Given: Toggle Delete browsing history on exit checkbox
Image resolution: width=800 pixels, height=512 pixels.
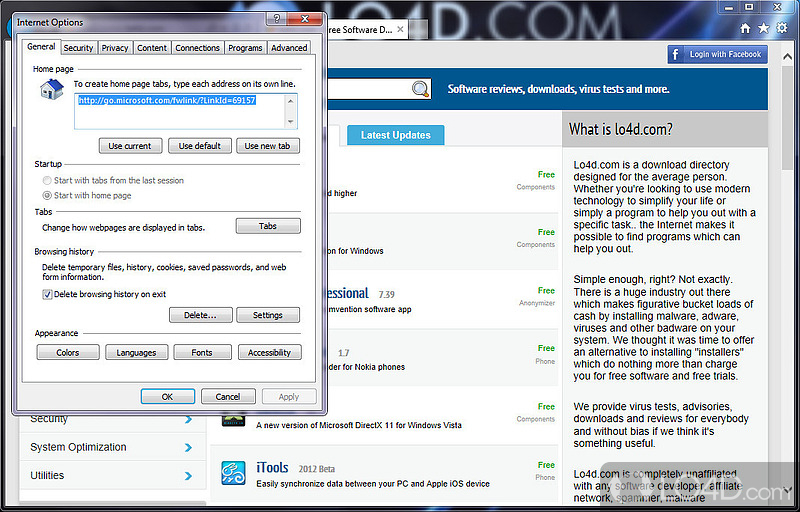Looking at the screenshot, I should tap(47, 294).
